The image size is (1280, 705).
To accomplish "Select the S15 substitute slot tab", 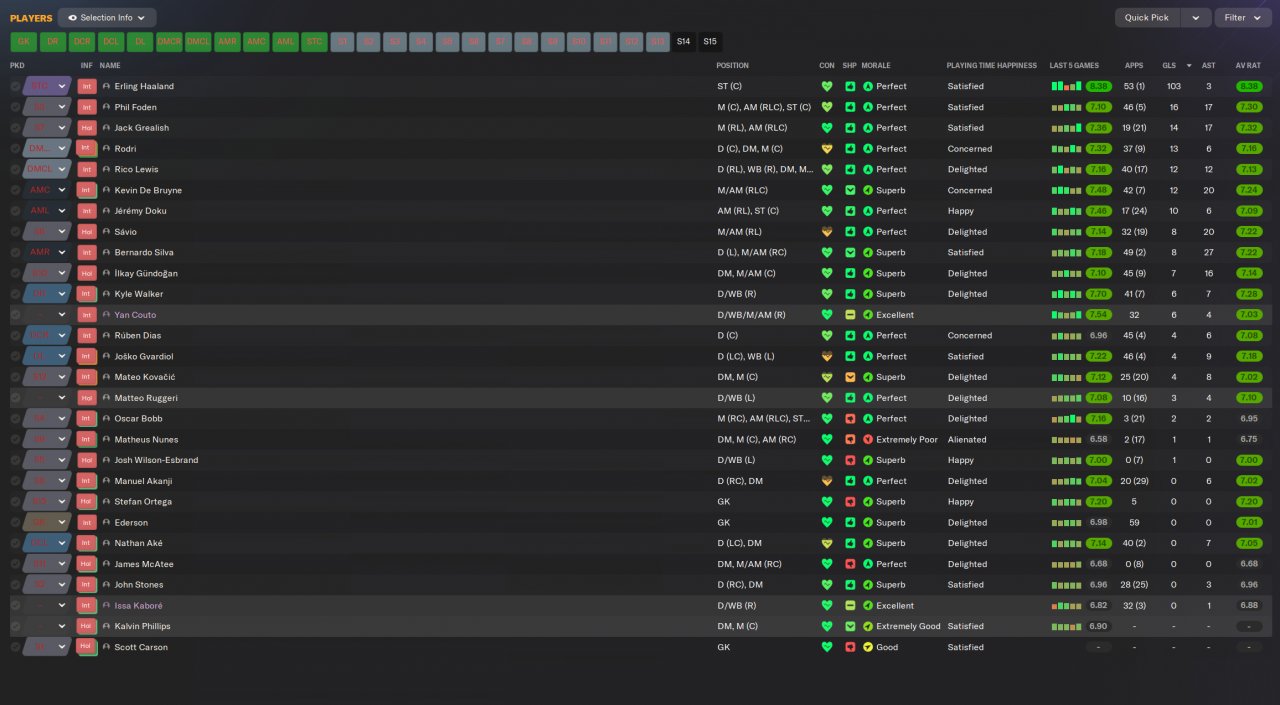I will pos(710,42).
